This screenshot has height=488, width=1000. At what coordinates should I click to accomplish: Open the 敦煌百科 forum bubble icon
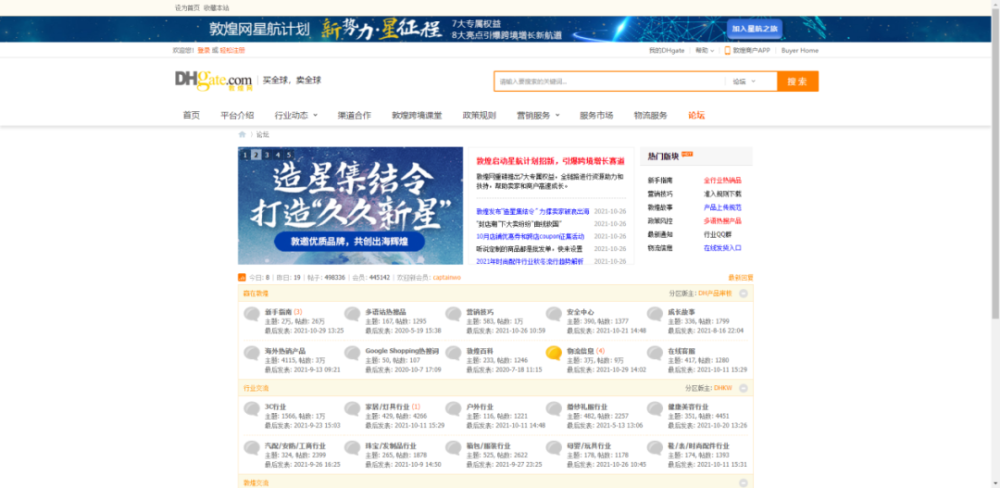click(453, 353)
